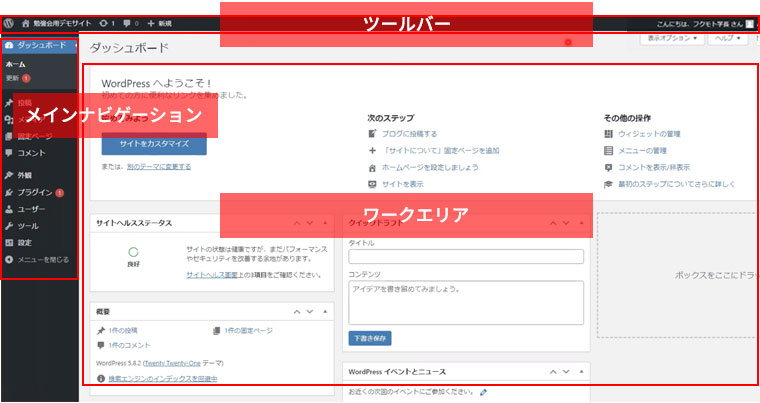
Task: Move the WordPress イベントとニュース panel up
Action: point(553,372)
